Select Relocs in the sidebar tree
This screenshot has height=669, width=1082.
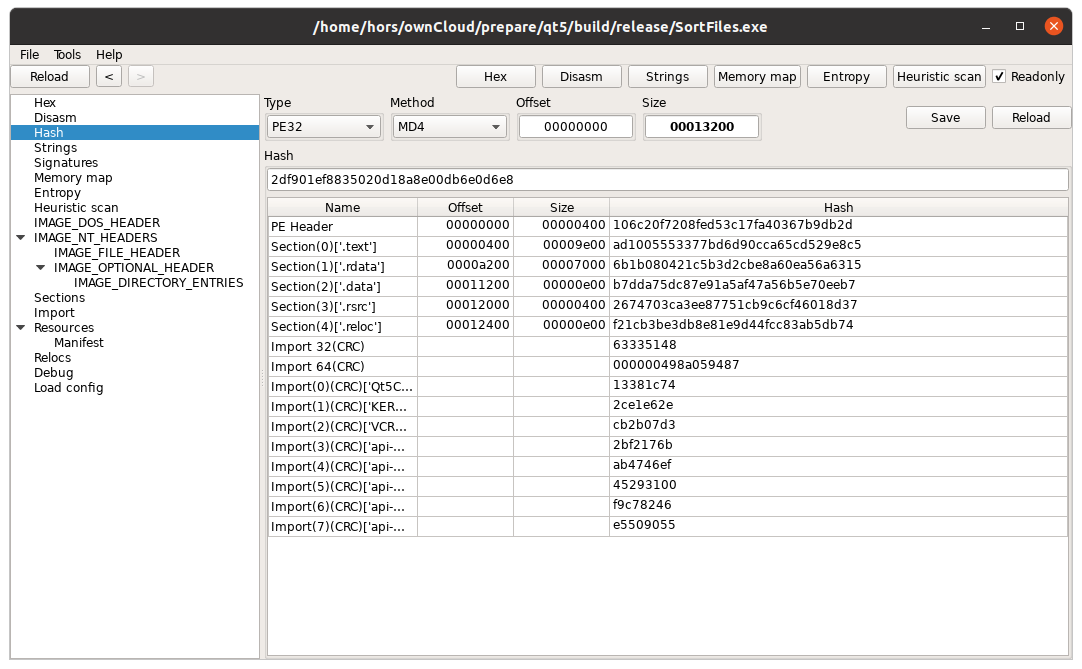(52, 358)
